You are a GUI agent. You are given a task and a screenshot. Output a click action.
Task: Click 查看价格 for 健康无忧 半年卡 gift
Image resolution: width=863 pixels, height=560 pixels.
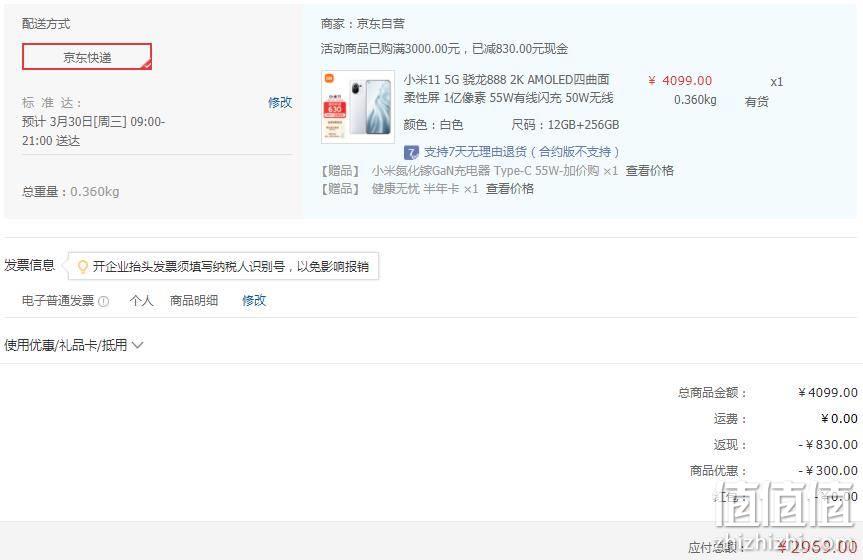point(510,189)
